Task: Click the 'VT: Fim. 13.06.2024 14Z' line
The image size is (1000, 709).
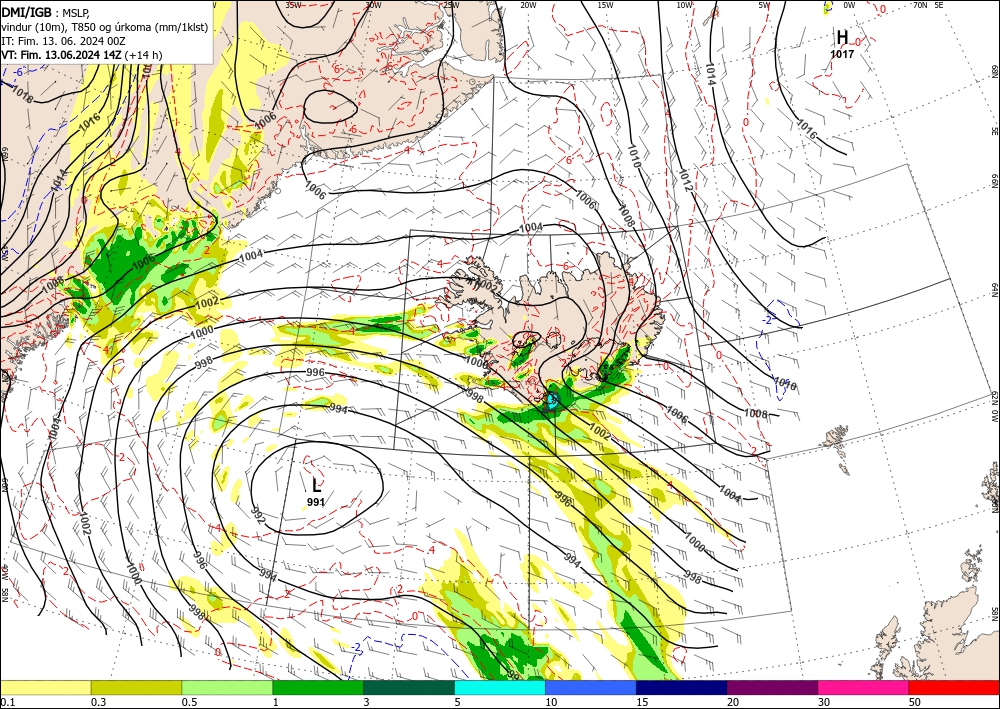Action: [61, 55]
